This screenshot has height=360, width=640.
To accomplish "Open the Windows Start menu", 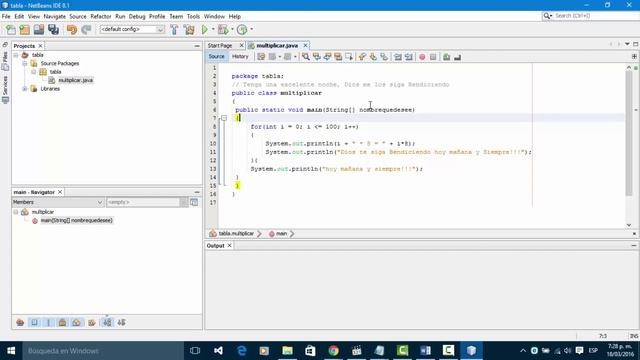I will coord(11,351).
